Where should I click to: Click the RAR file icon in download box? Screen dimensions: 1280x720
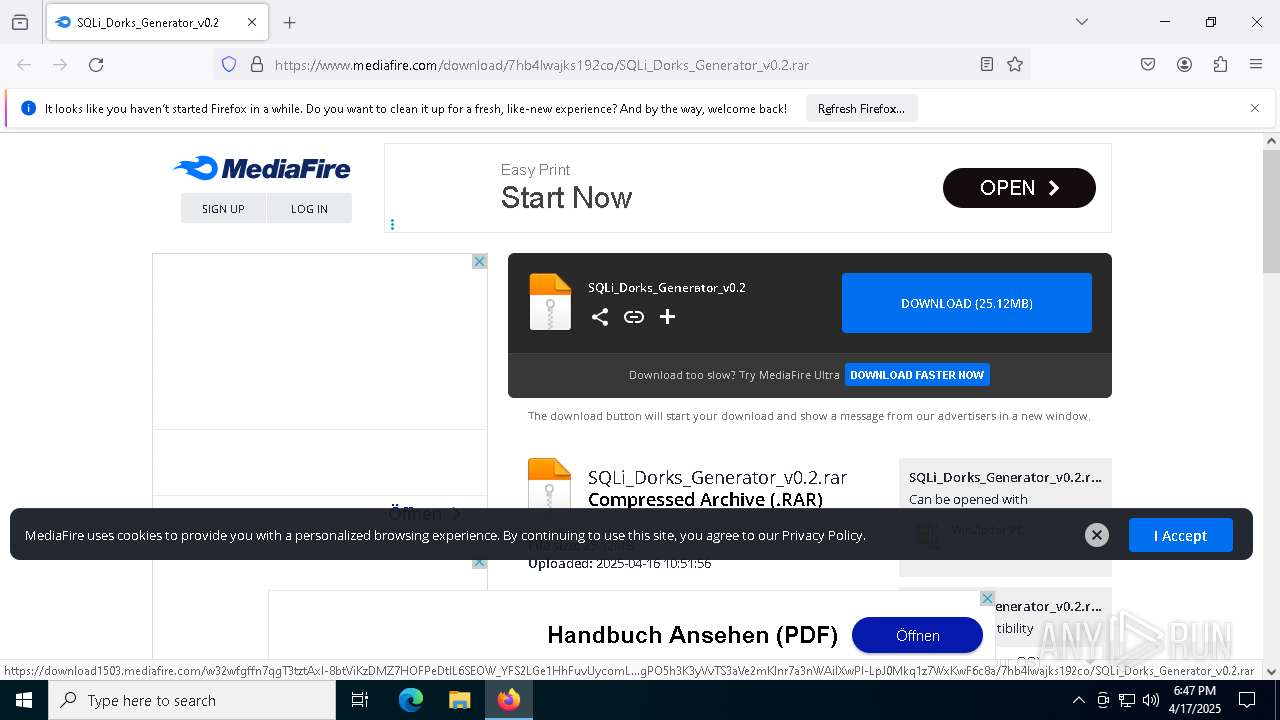550,302
